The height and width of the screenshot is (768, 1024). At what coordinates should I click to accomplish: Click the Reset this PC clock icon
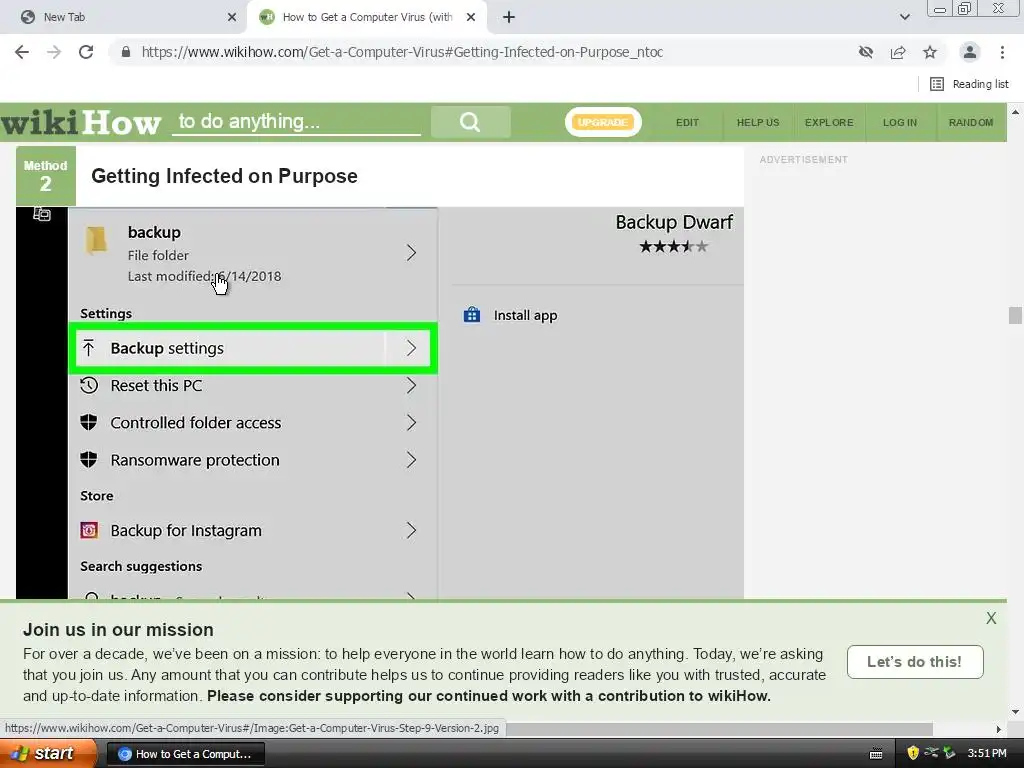click(89, 385)
